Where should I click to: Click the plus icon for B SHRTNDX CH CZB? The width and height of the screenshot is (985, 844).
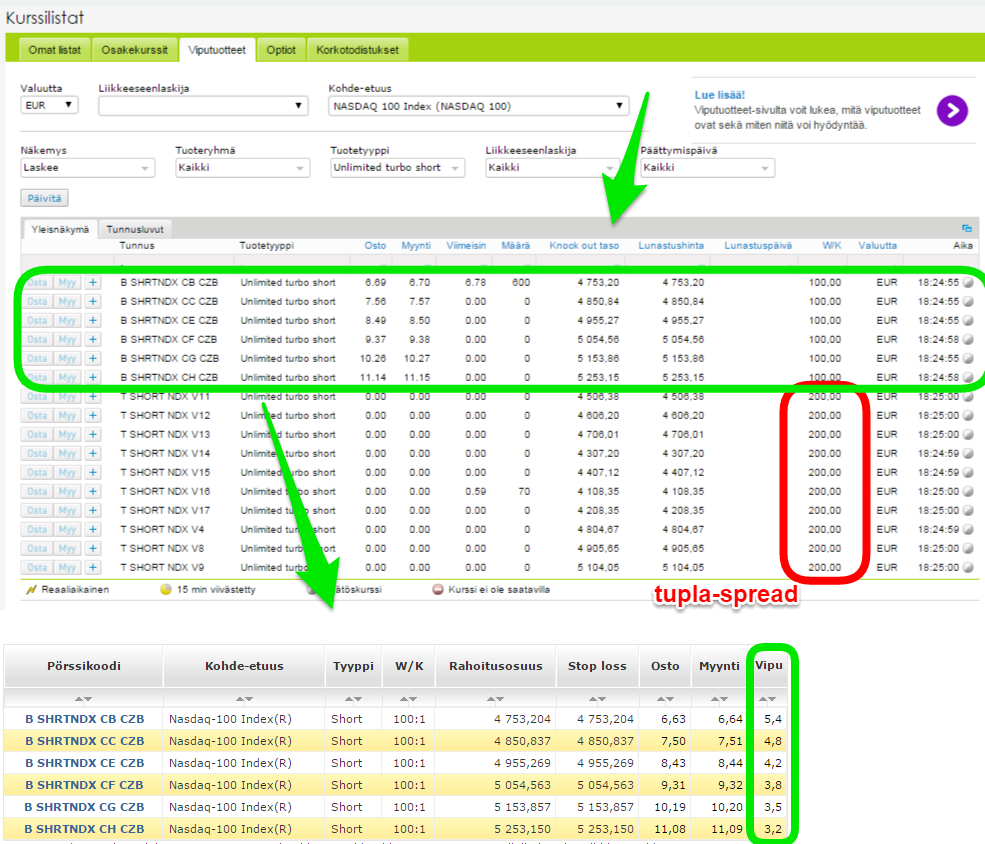point(93,377)
